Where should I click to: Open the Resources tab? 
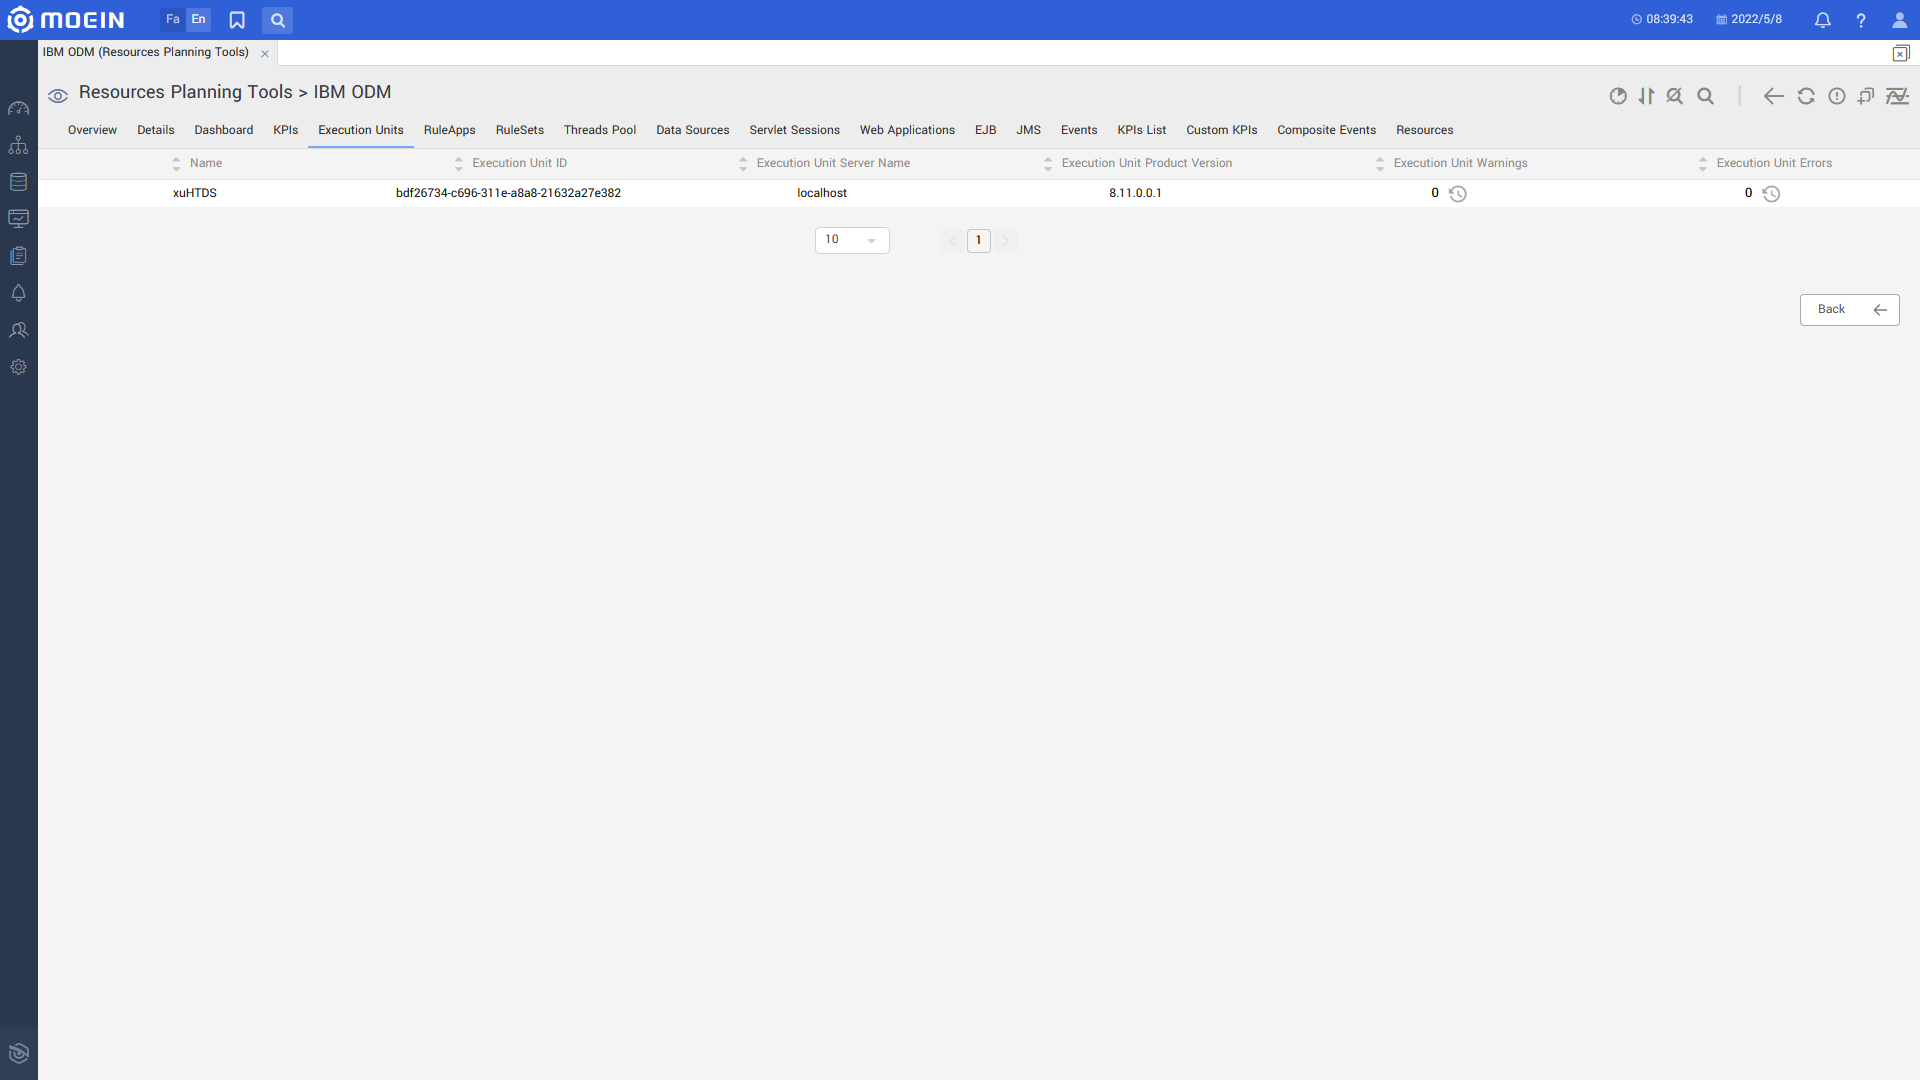pos(1425,130)
